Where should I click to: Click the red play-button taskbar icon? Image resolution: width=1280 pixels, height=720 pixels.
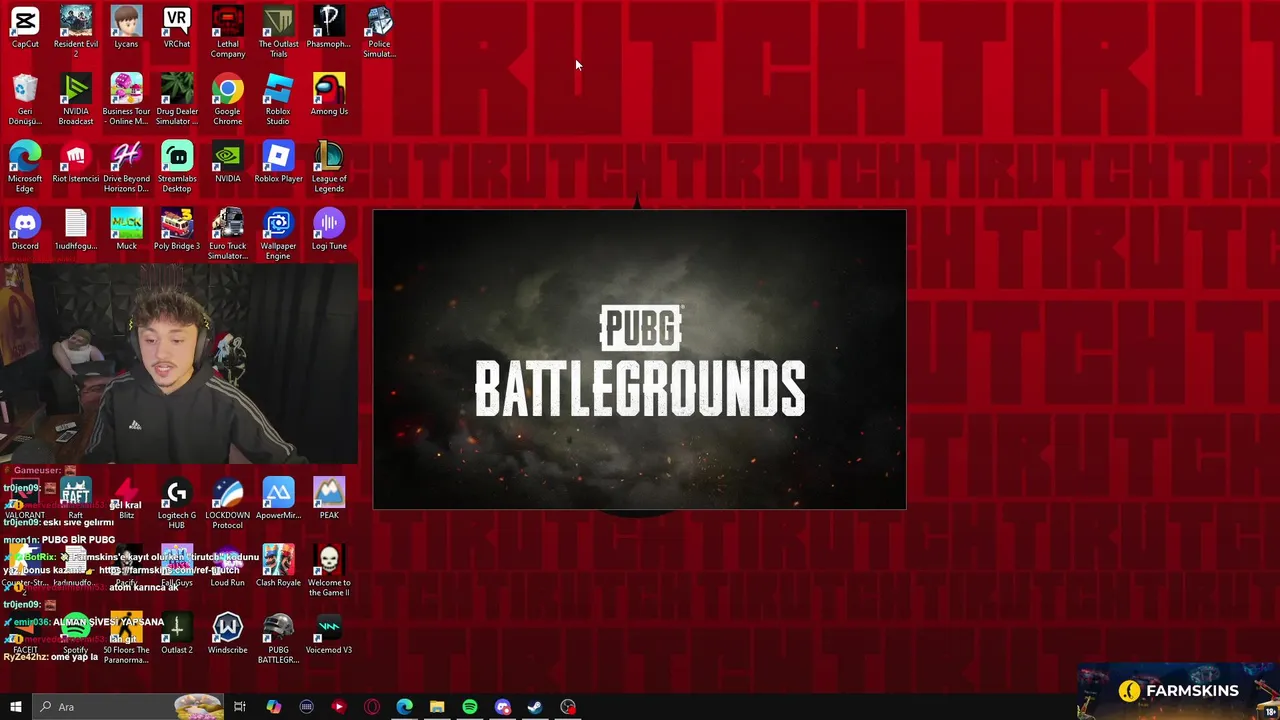pos(339,707)
